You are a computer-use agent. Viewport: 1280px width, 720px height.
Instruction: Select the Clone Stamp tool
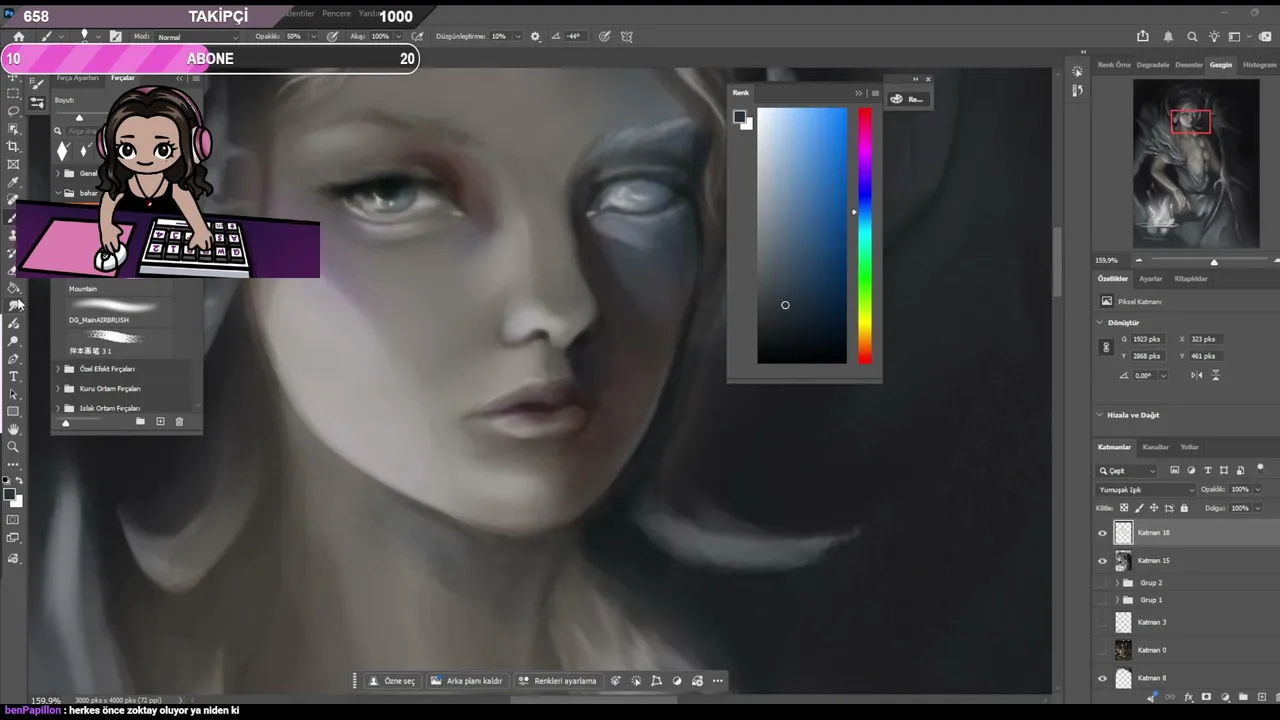(x=14, y=236)
